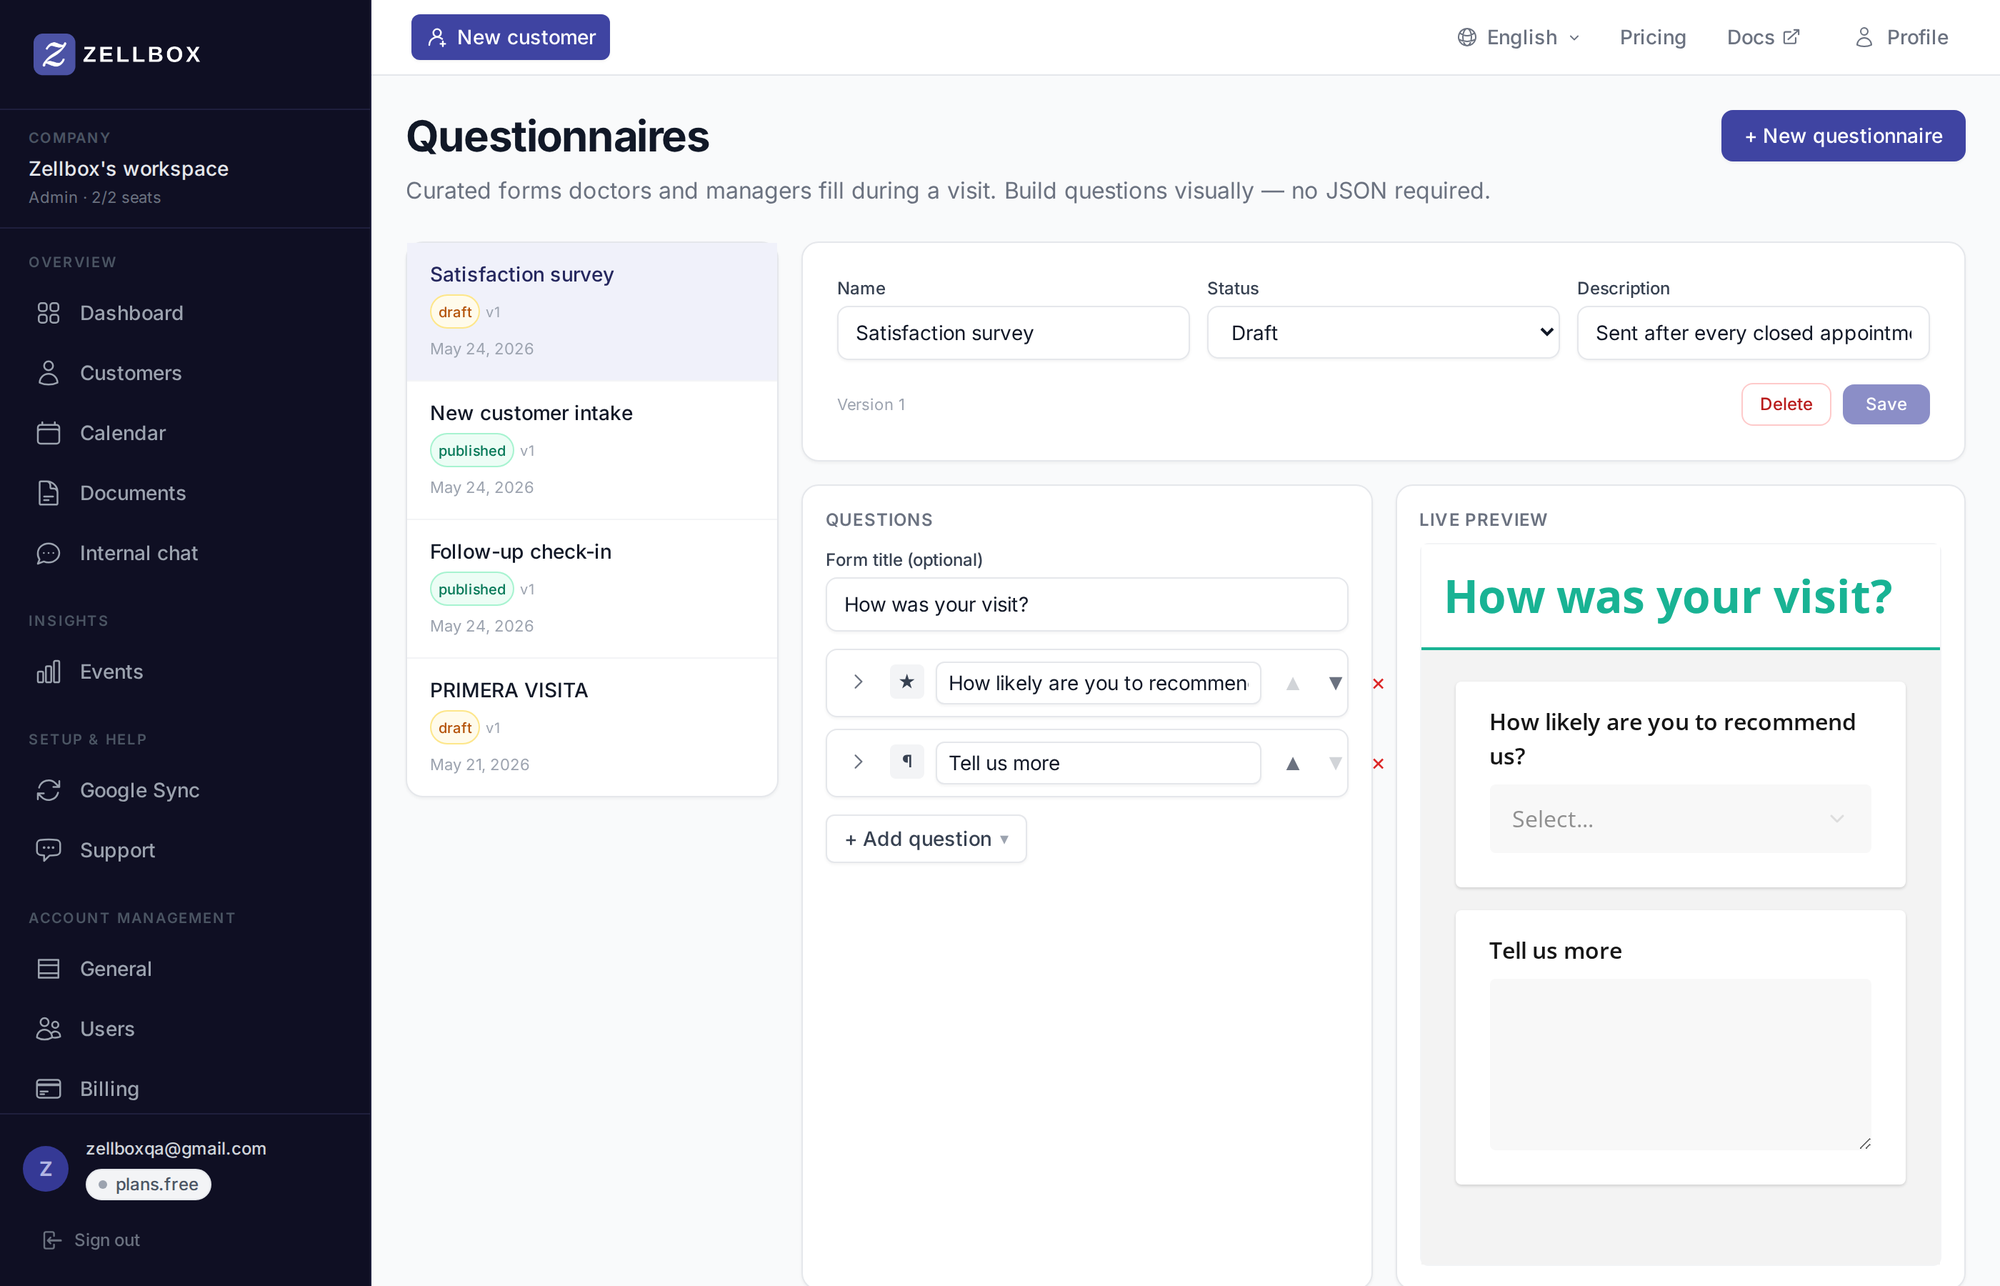Open the English language dropdown
Screen dimensions: 2000x1286
point(1519,37)
